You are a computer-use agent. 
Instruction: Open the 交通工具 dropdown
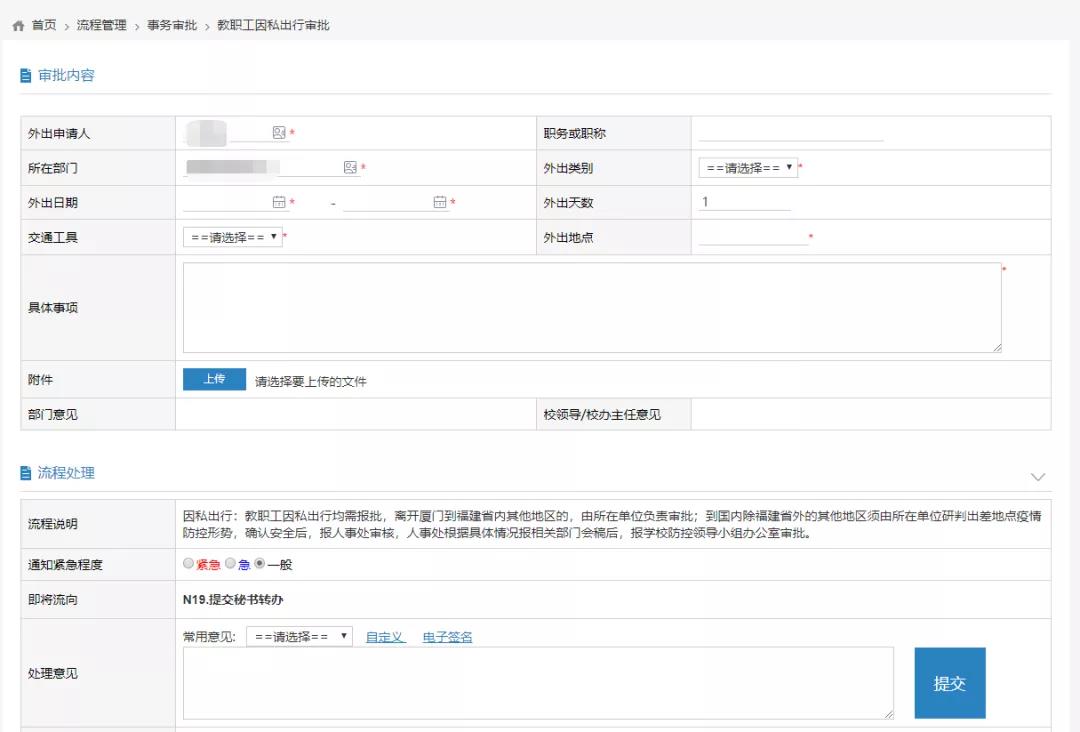point(232,237)
